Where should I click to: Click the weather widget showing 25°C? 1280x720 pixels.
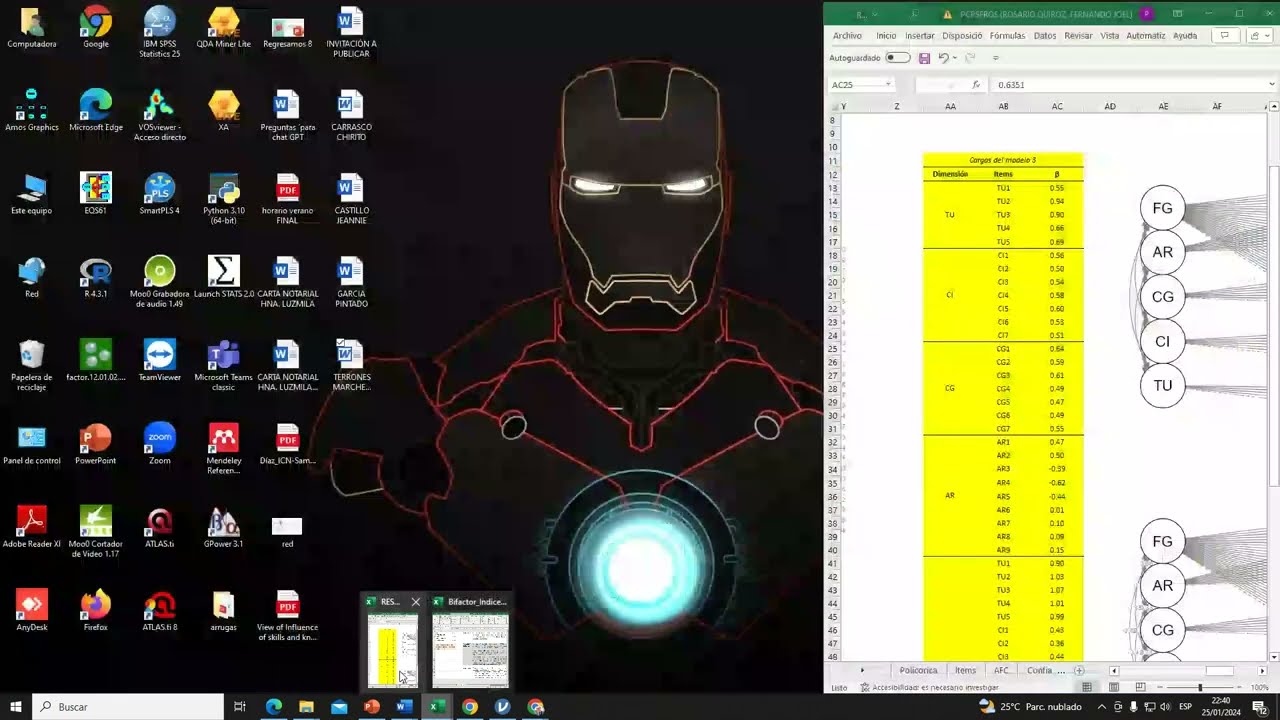(x=1030, y=707)
